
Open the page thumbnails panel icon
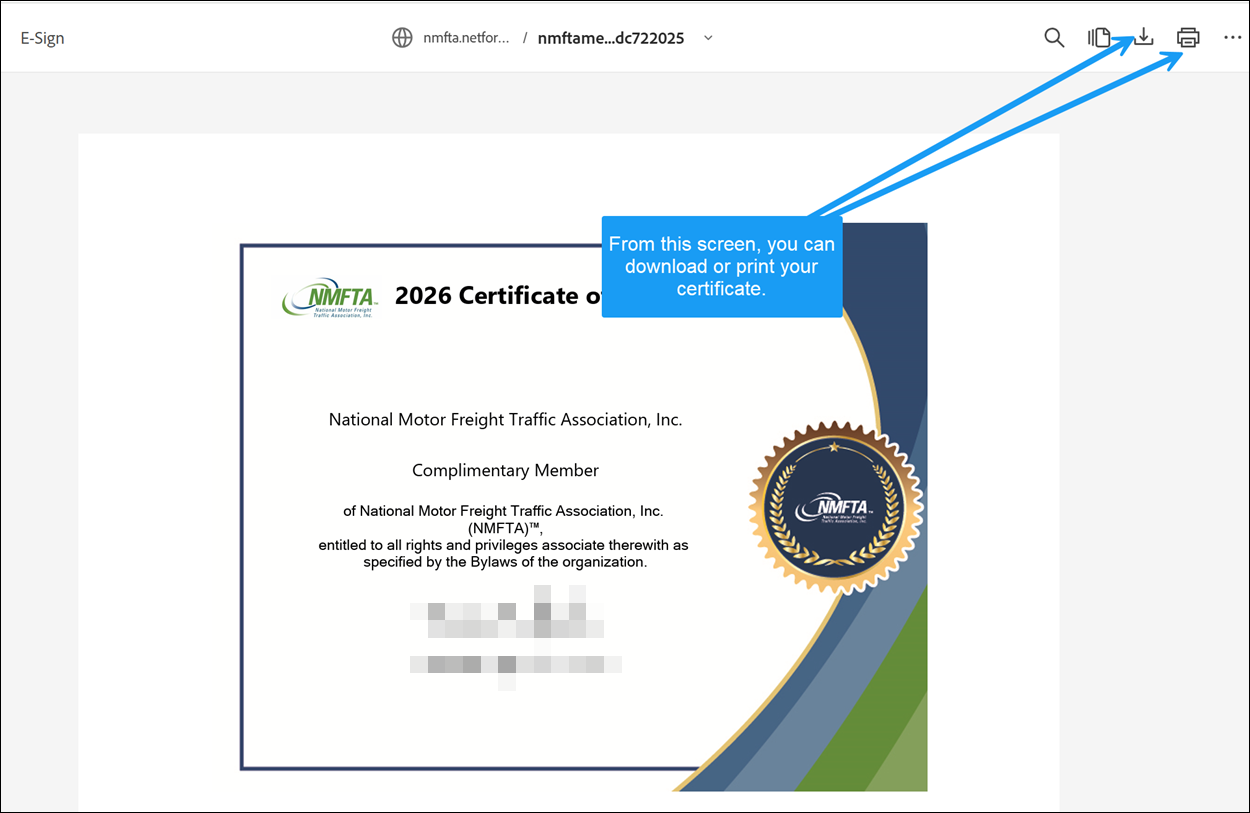click(x=1099, y=38)
